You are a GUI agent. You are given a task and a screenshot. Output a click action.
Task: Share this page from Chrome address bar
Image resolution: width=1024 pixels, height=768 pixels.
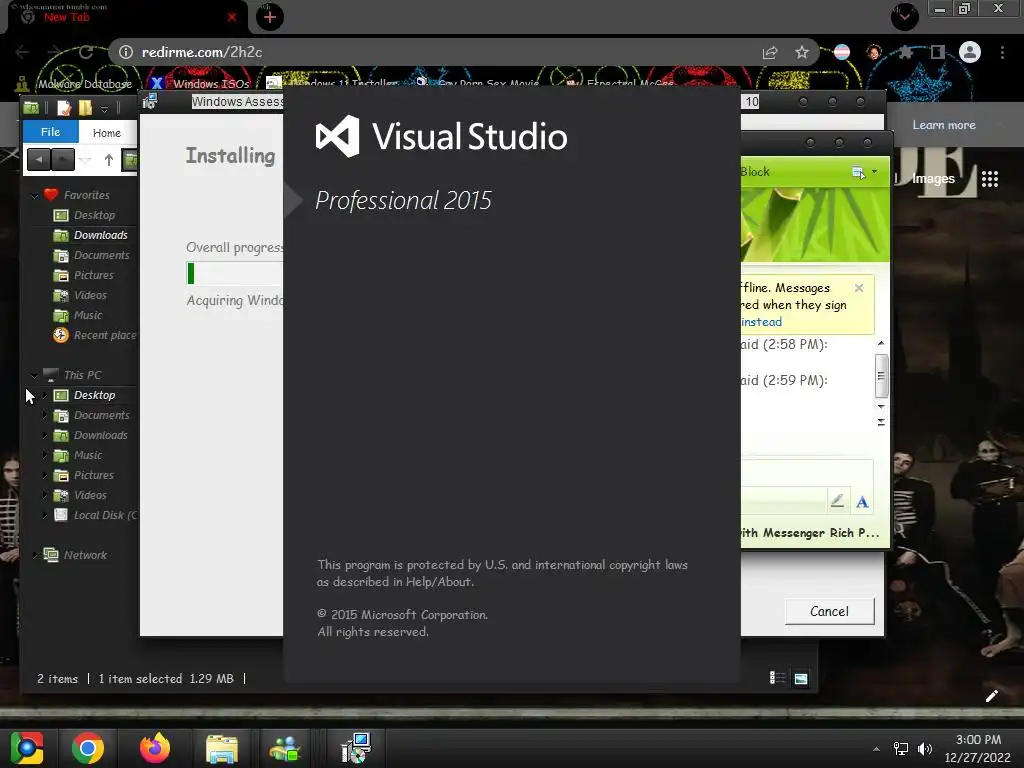tap(770, 52)
